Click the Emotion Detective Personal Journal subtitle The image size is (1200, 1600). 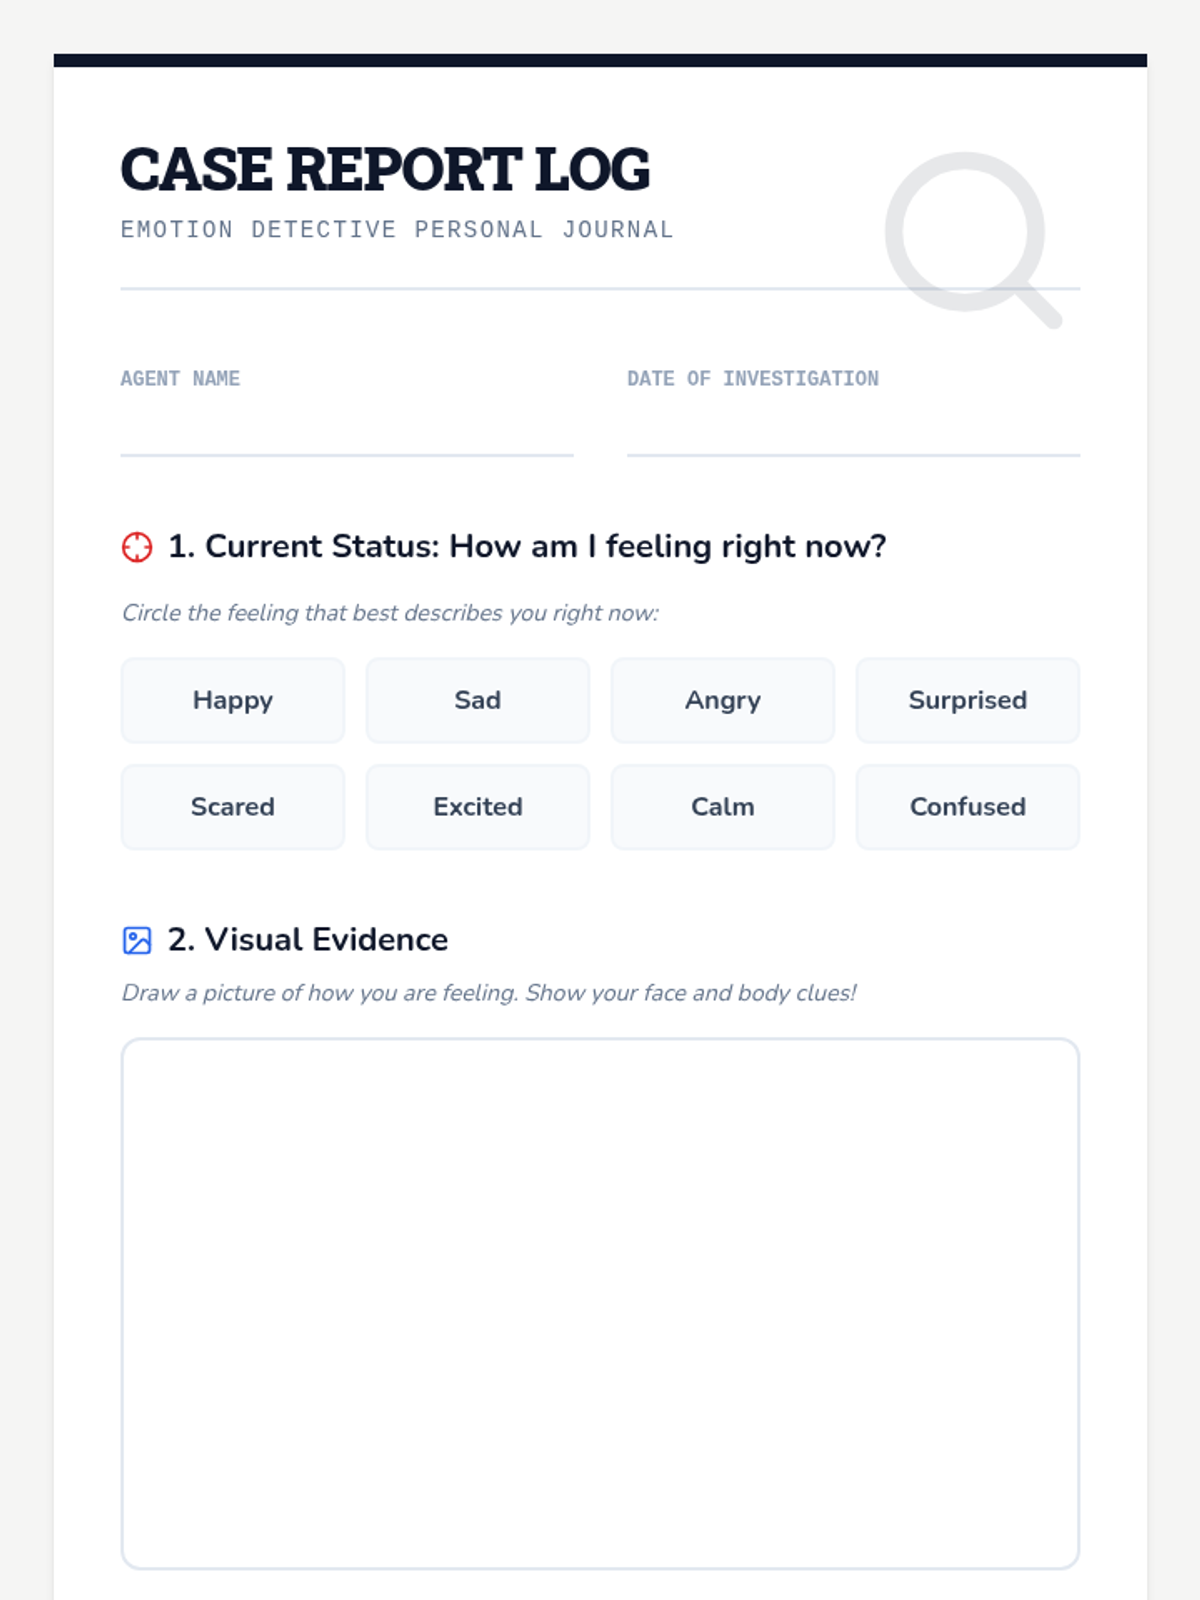pos(397,230)
